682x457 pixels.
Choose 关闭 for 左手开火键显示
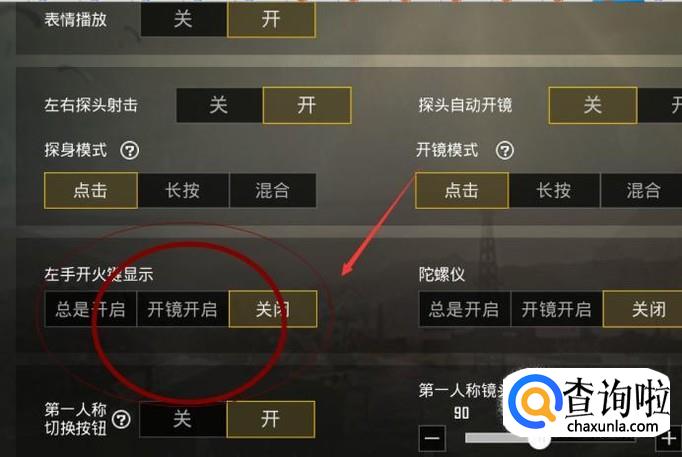tap(273, 309)
